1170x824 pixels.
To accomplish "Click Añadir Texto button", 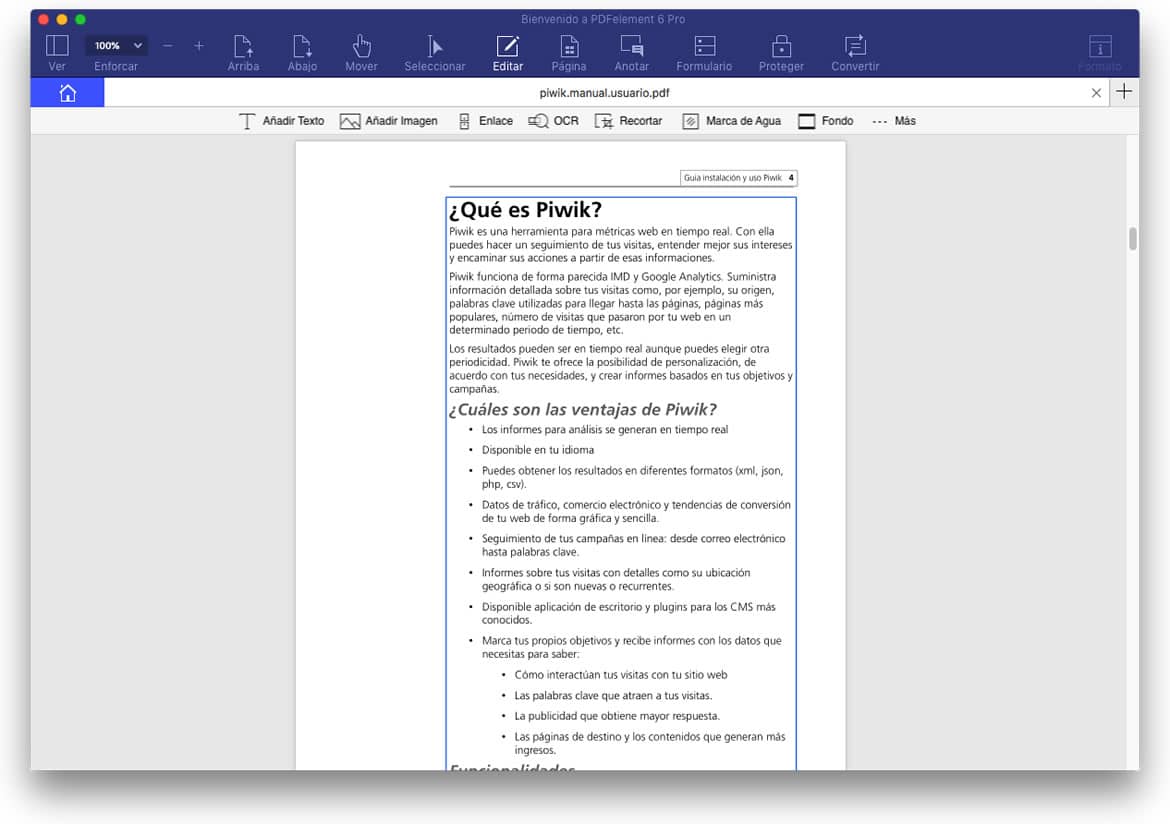I will [x=281, y=121].
